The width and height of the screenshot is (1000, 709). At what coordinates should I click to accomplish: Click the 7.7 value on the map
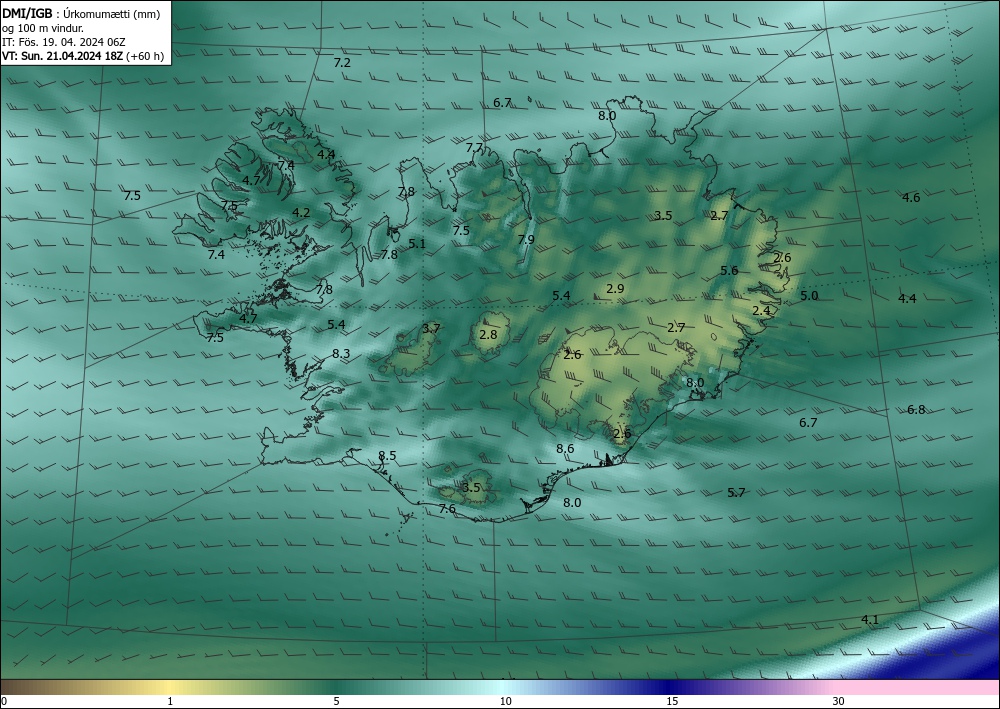(x=474, y=148)
